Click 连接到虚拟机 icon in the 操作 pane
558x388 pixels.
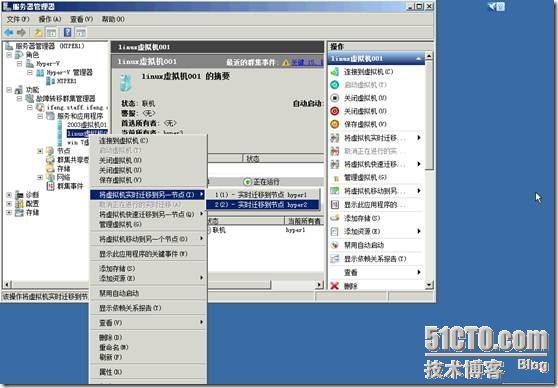pyautogui.click(x=335, y=72)
